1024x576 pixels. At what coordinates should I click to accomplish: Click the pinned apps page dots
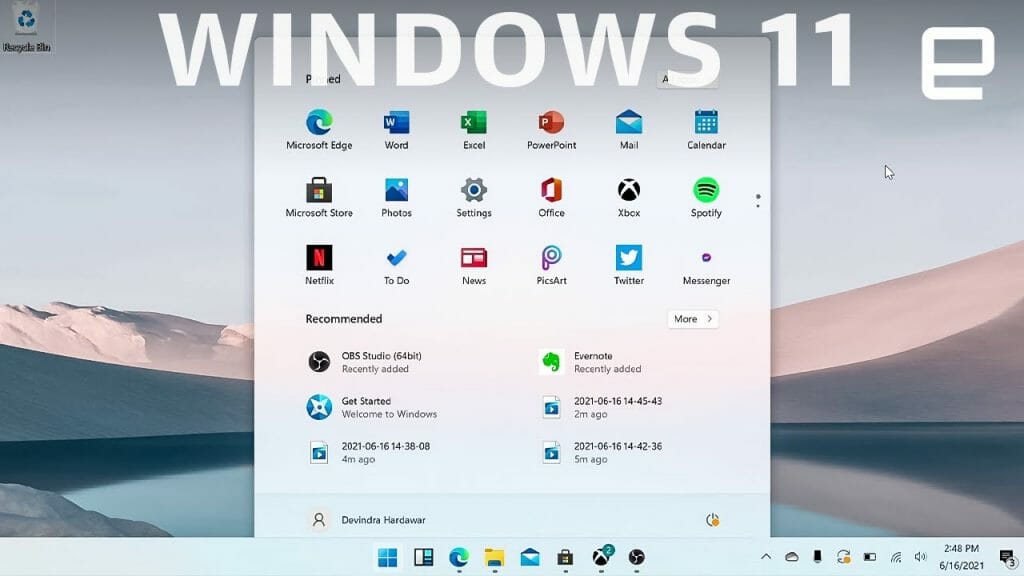758,201
